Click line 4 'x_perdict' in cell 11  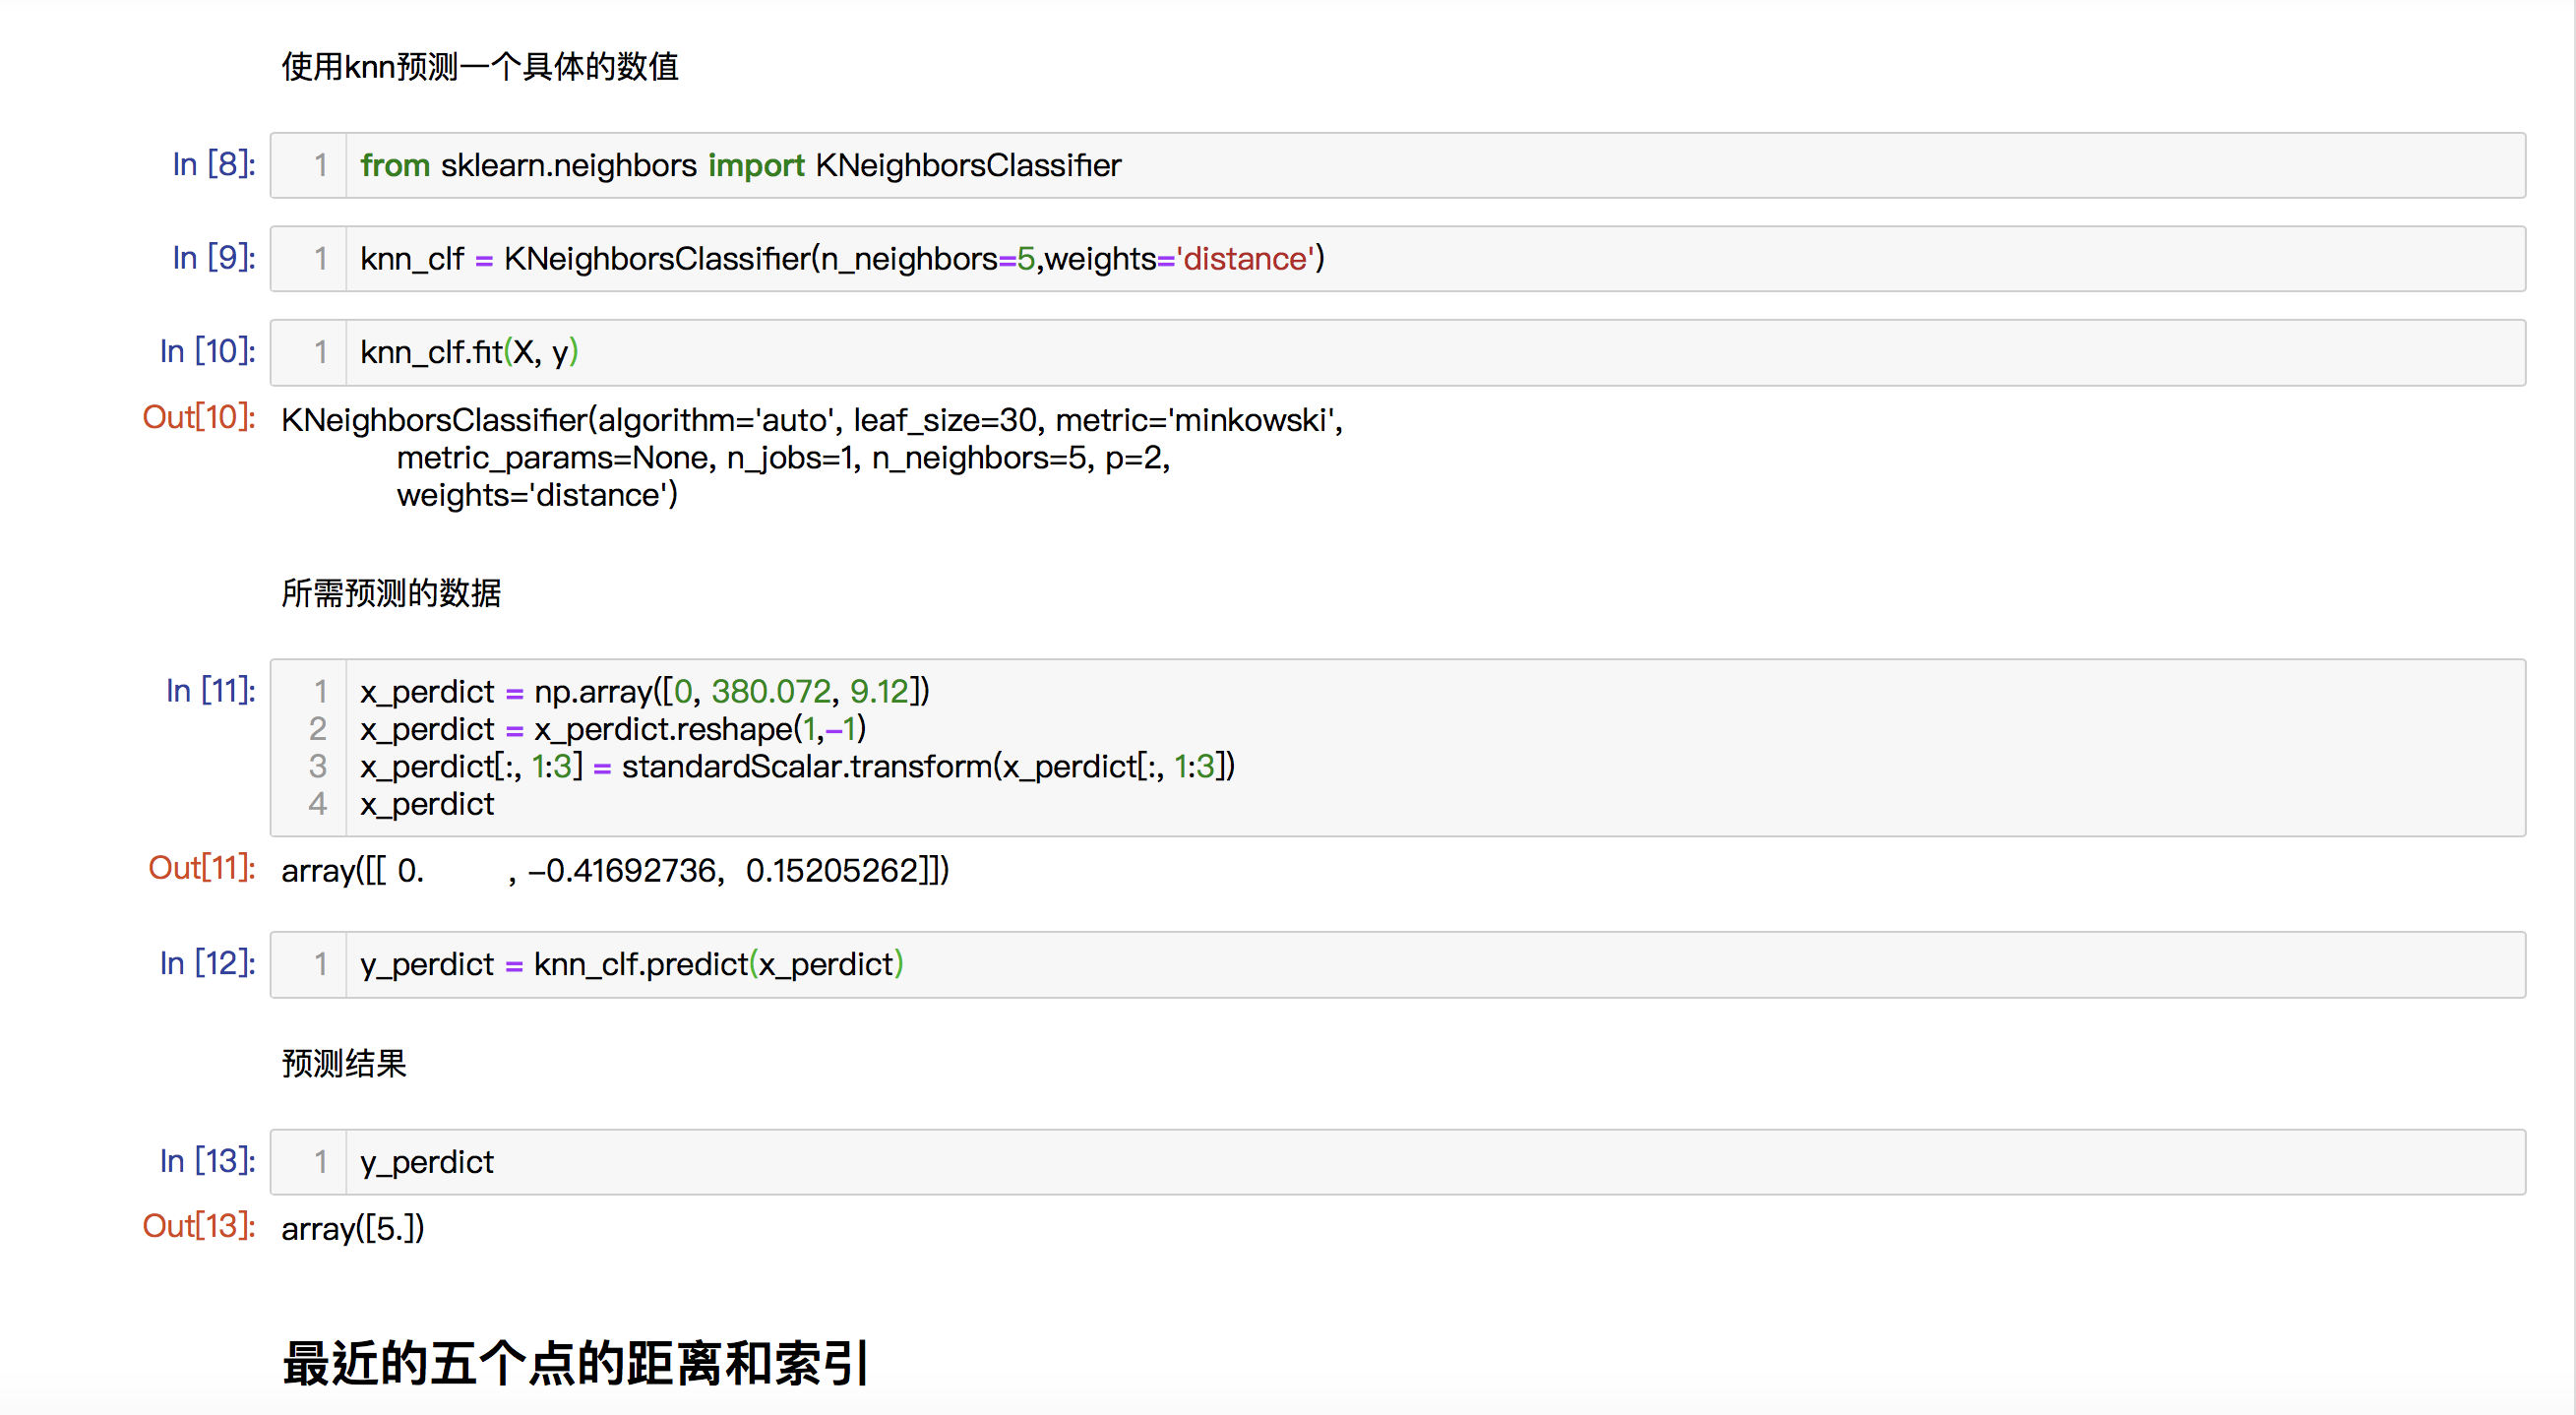(427, 804)
